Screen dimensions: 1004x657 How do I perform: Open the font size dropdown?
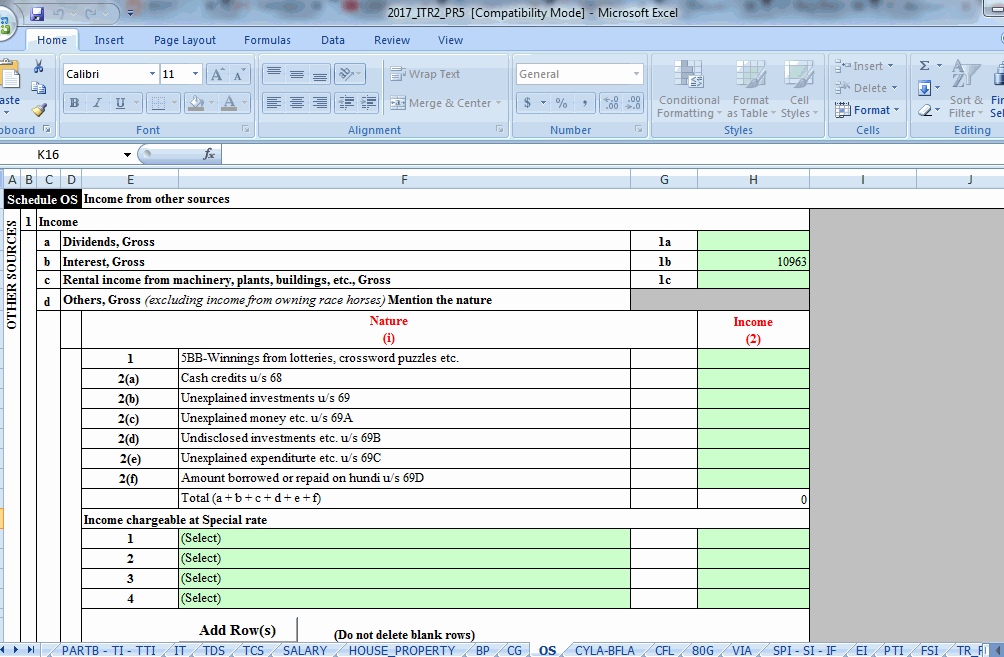[x=196, y=74]
